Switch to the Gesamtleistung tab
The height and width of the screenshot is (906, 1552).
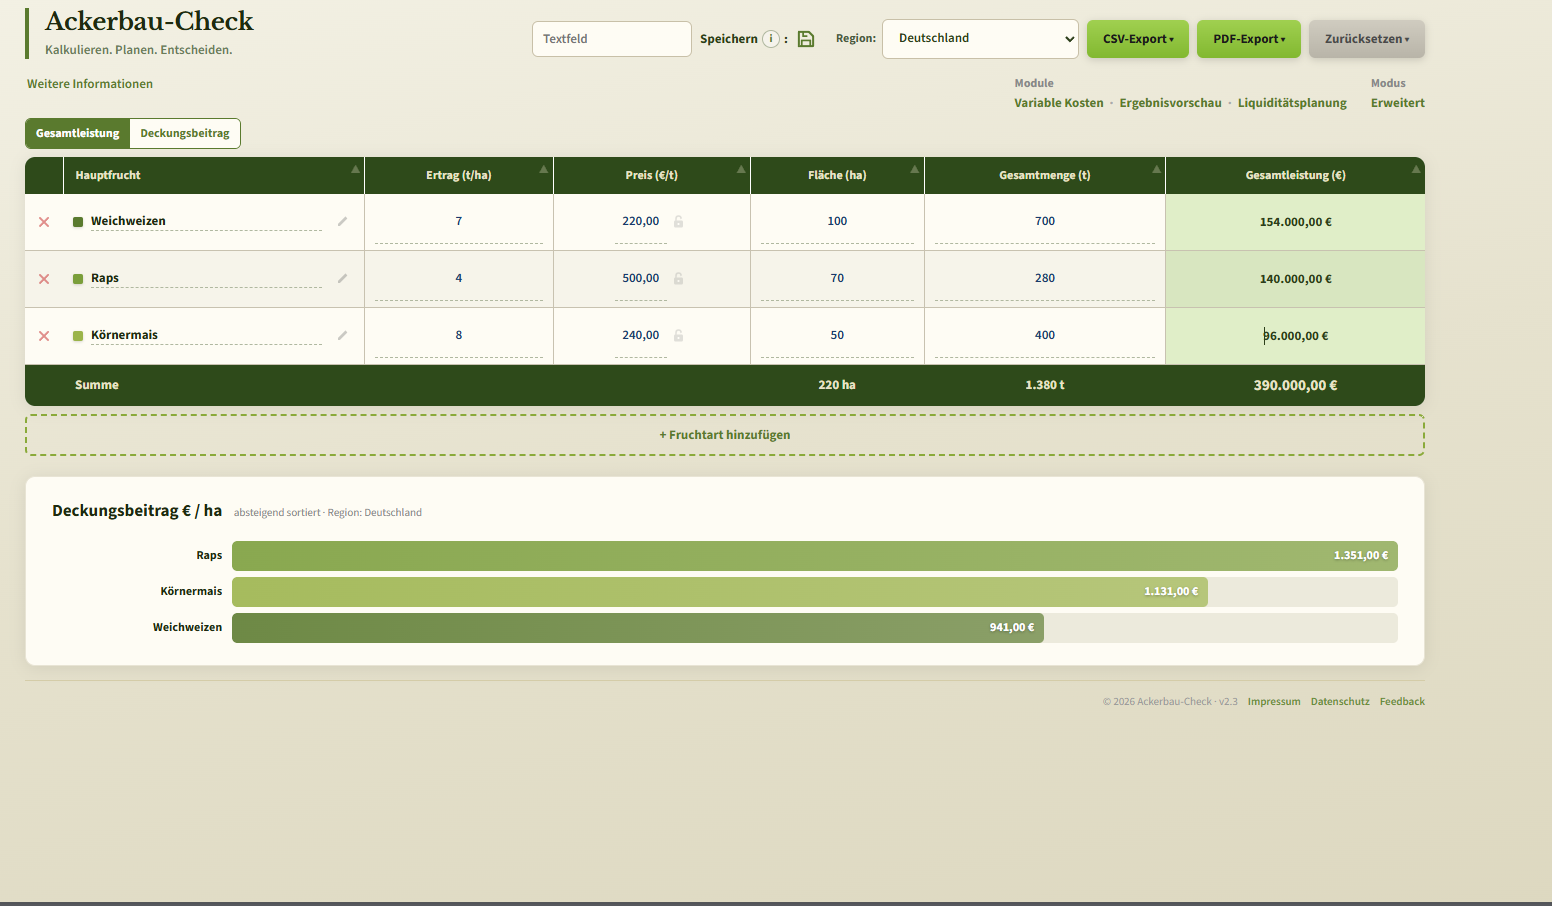click(x=78, y=133)
